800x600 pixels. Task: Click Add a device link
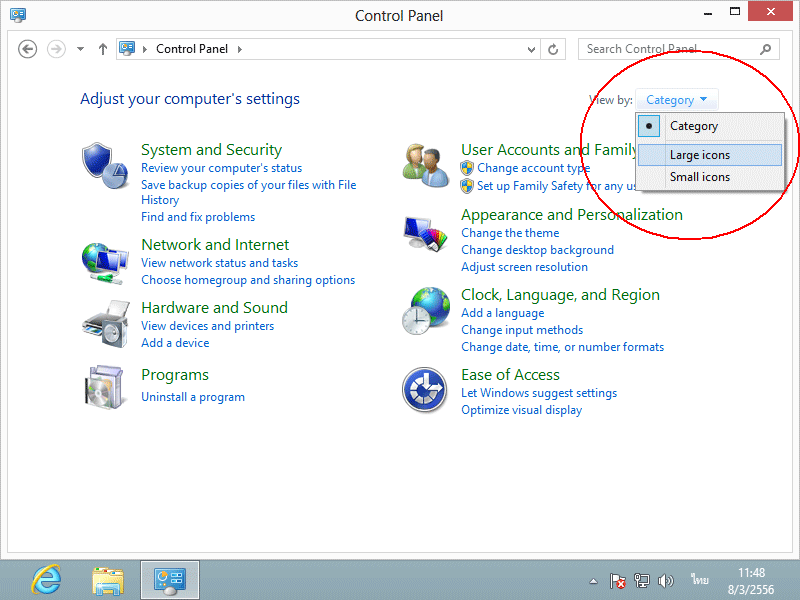(175, 343)
